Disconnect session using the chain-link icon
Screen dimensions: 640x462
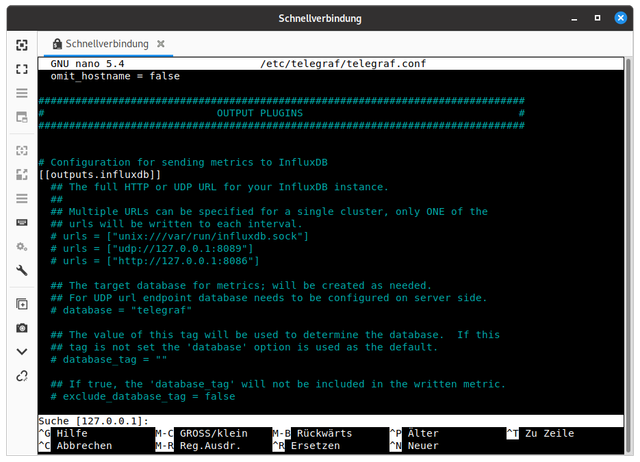click(22, 376)
